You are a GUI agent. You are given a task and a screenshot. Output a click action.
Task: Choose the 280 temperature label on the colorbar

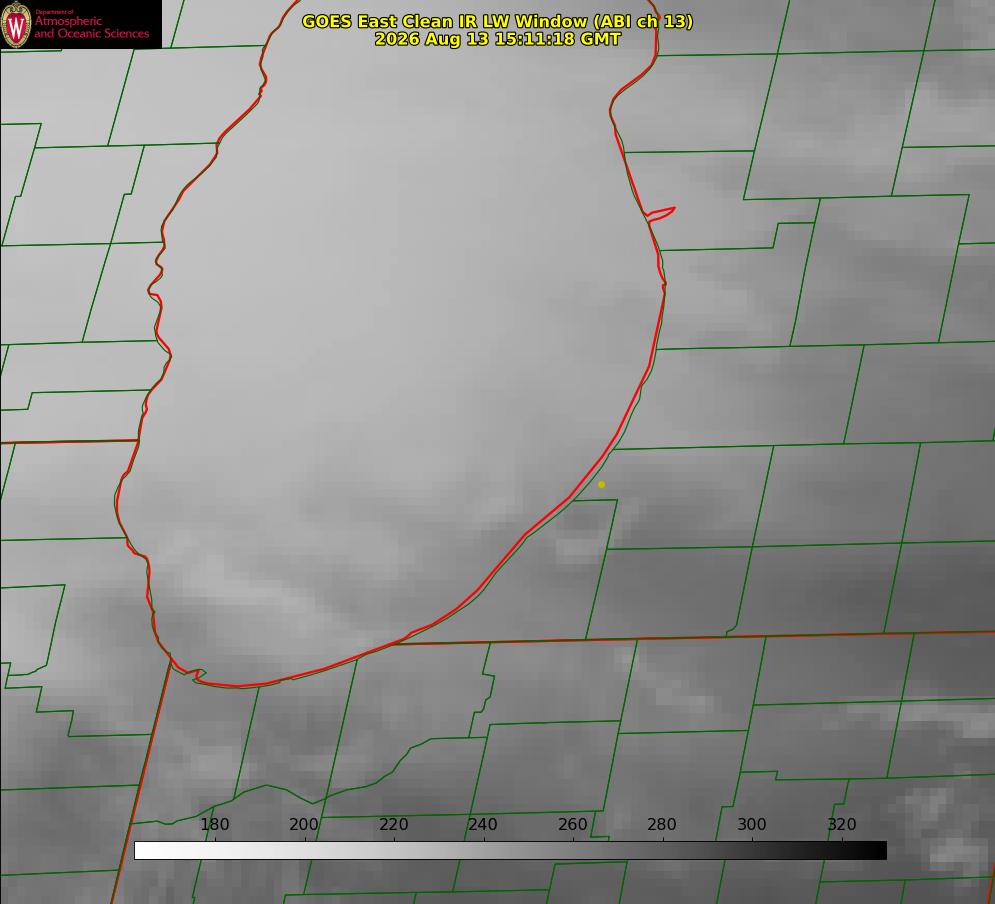(x=662, y=824)
